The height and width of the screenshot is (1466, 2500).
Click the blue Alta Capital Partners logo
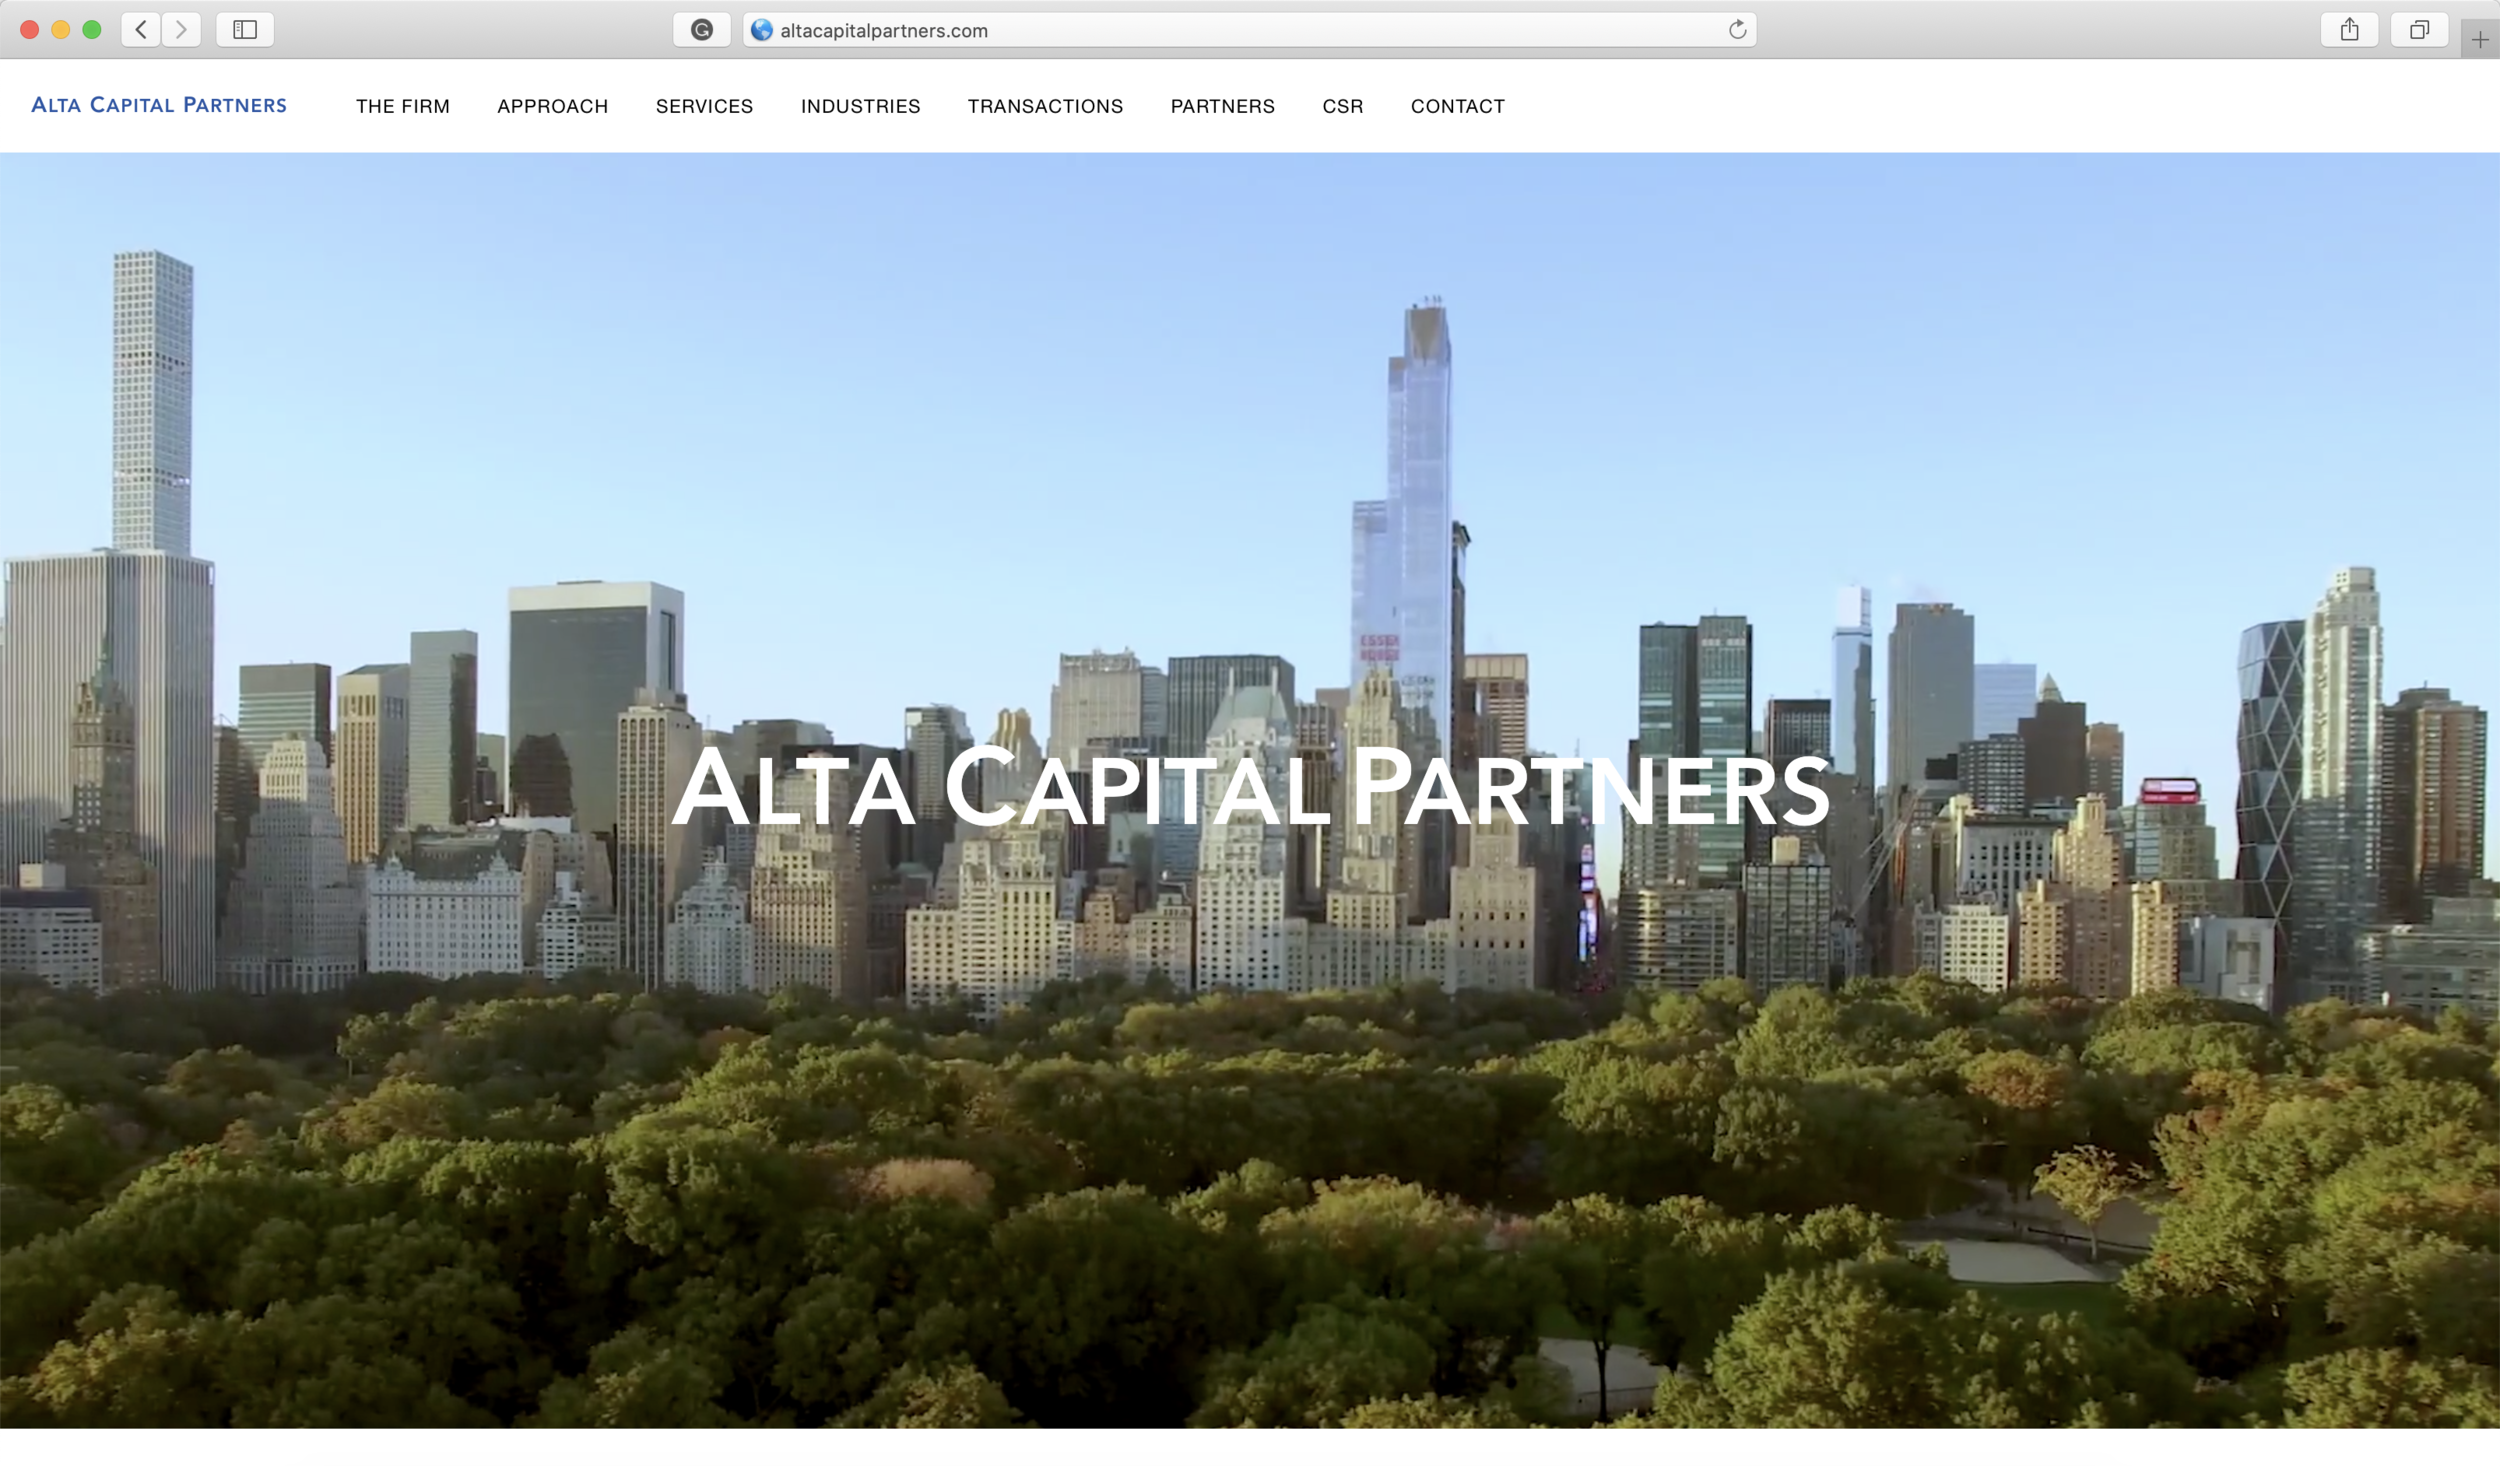[x=159, y=105]
